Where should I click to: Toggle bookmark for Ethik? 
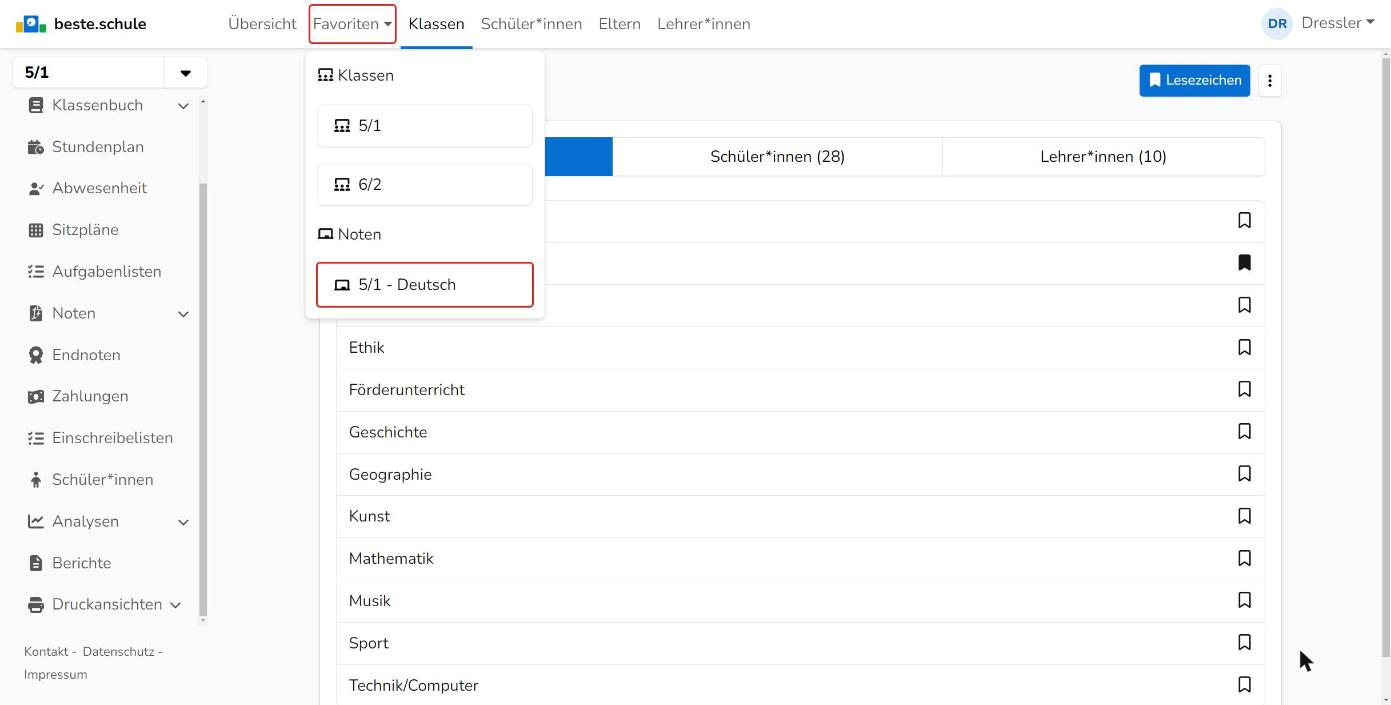click(x=1244, y=347)
